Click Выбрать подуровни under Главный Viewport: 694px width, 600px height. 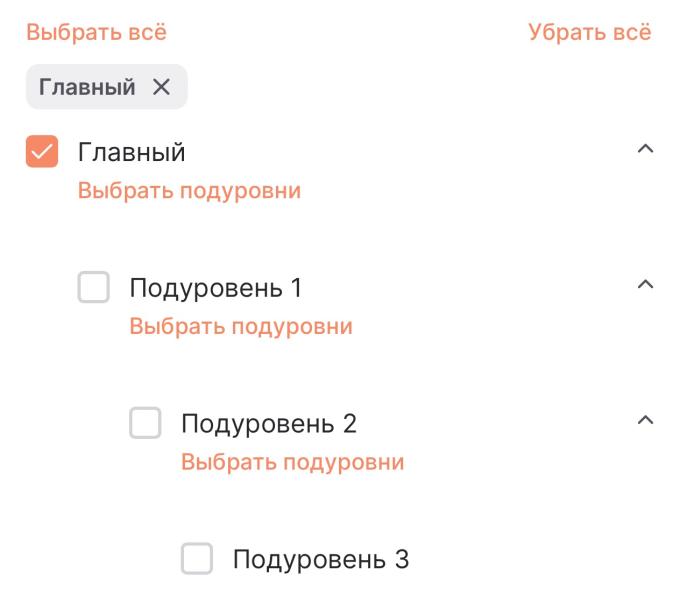pos(189,190)
